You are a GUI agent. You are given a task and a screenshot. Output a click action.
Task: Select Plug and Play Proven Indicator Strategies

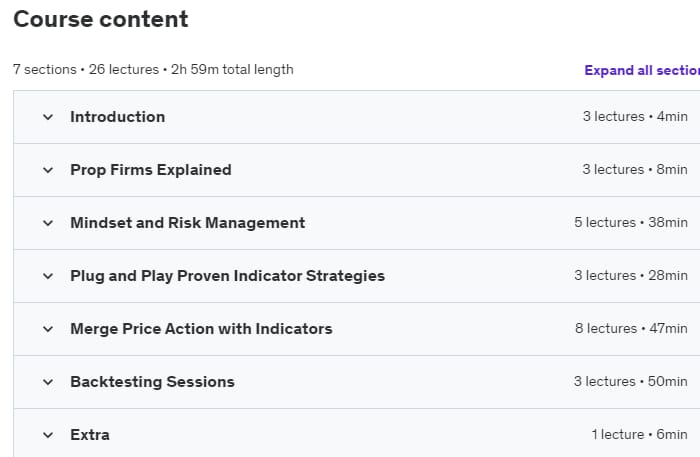228,276
